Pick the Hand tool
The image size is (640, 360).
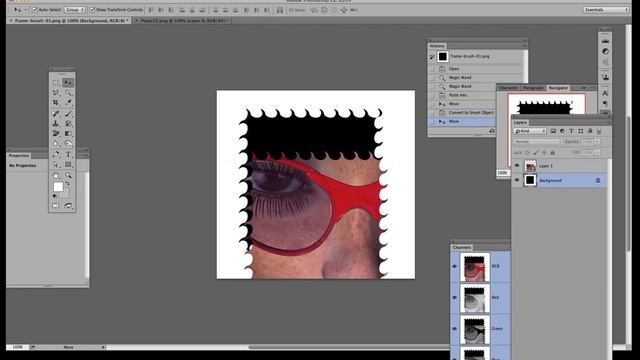56,176
